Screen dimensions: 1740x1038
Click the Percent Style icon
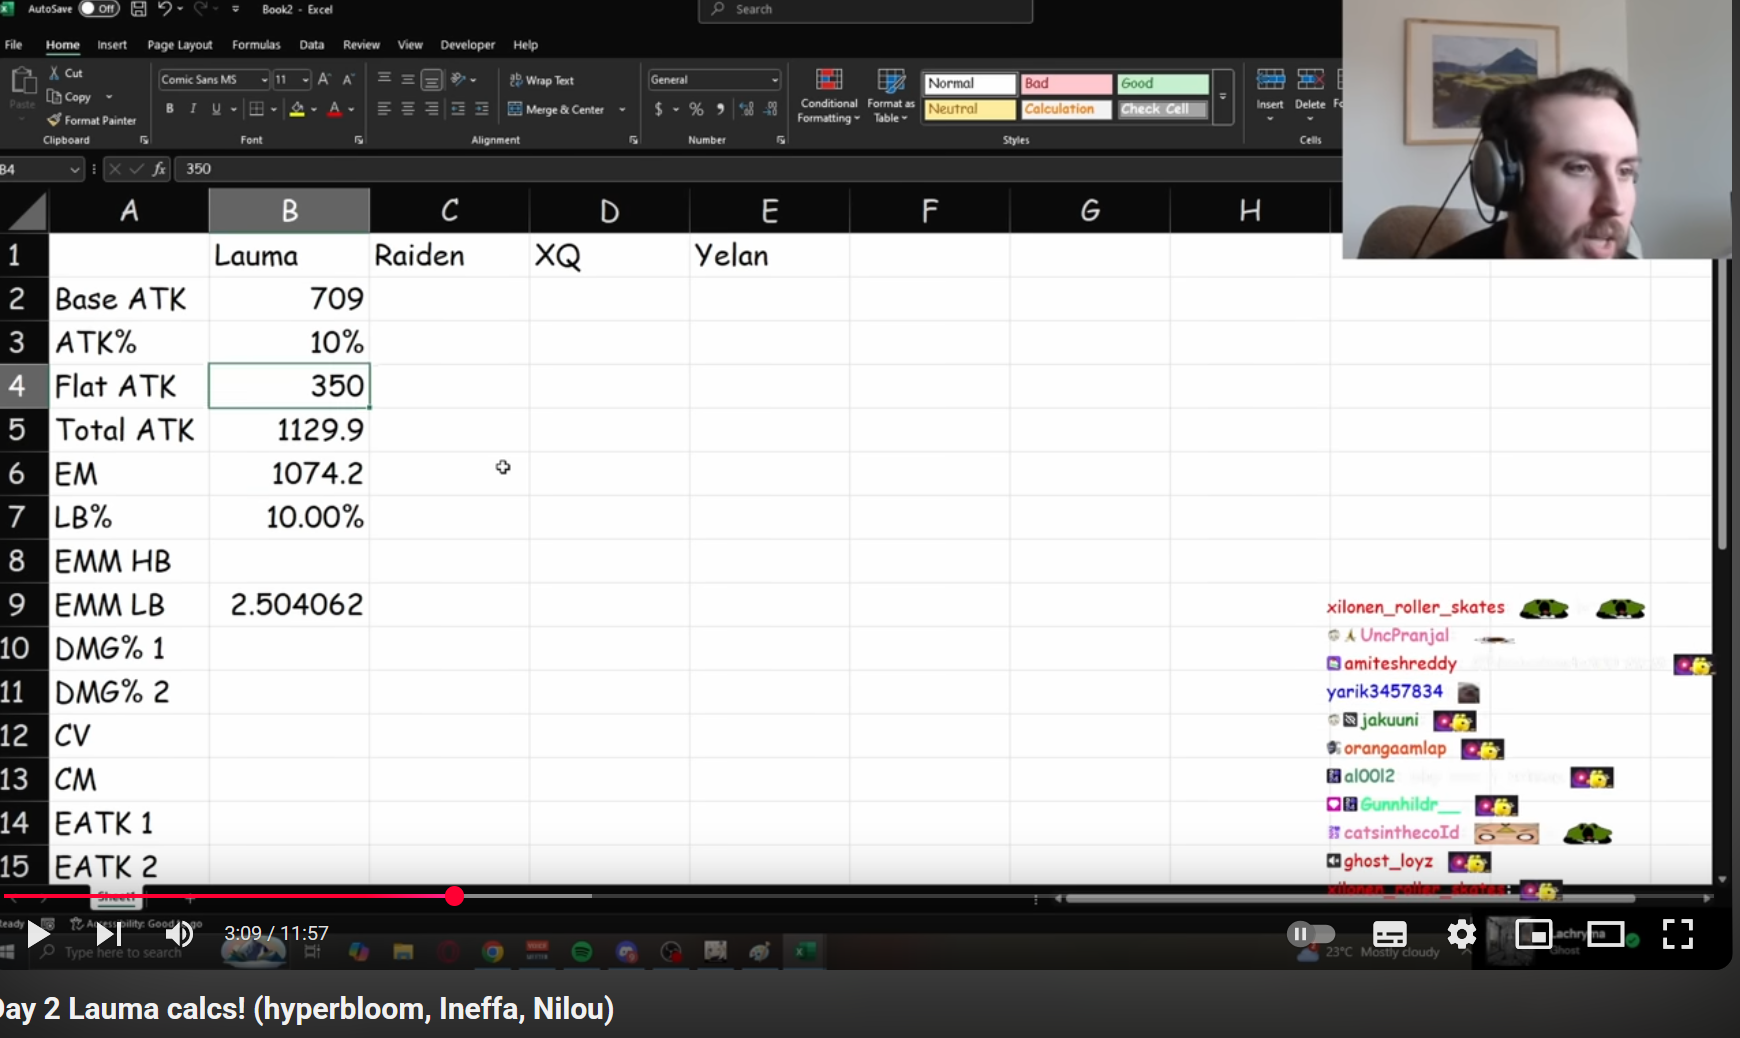(697, 109)
